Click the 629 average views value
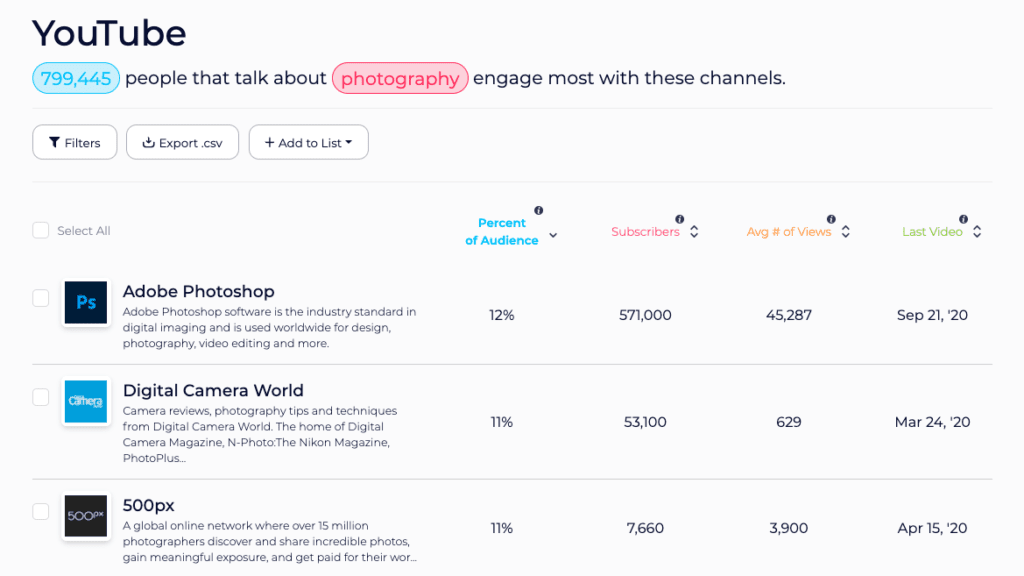This screenshot has width=1024, height=576. tap(789, 422)
